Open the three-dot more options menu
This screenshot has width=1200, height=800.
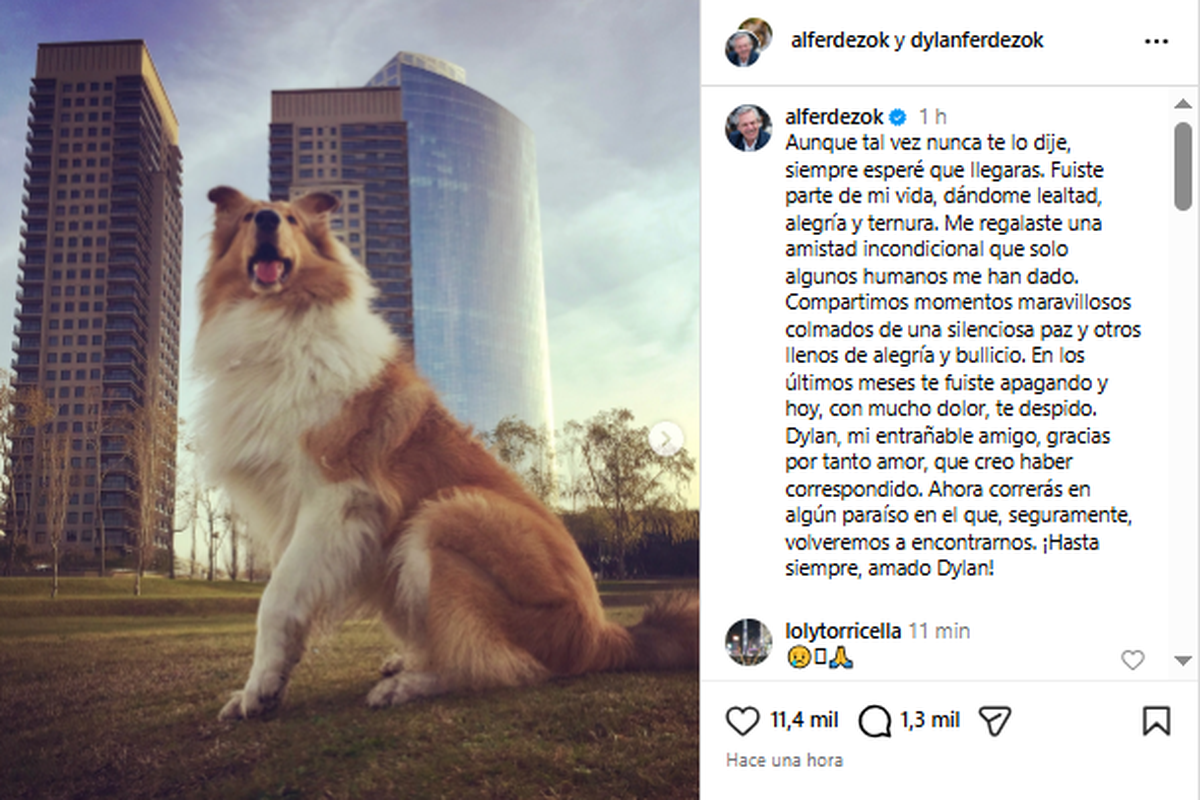[1156, 42]
